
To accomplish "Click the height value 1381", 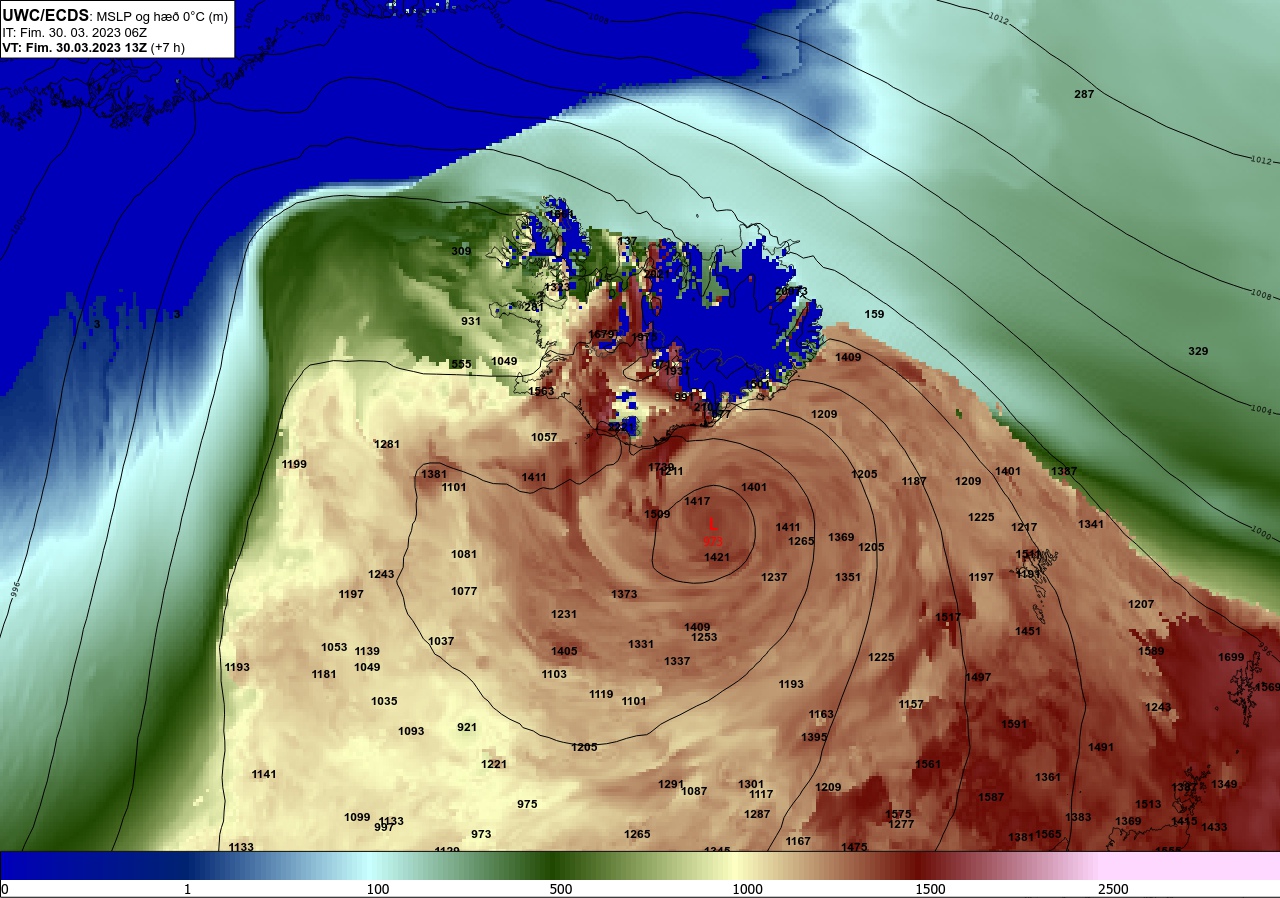I will coord(434,474).
